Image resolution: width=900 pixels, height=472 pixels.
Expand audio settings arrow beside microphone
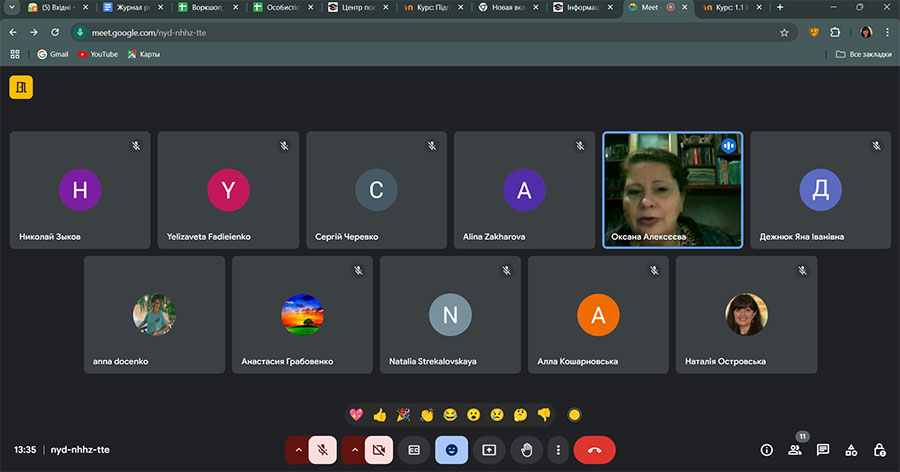tap(297, 450)
